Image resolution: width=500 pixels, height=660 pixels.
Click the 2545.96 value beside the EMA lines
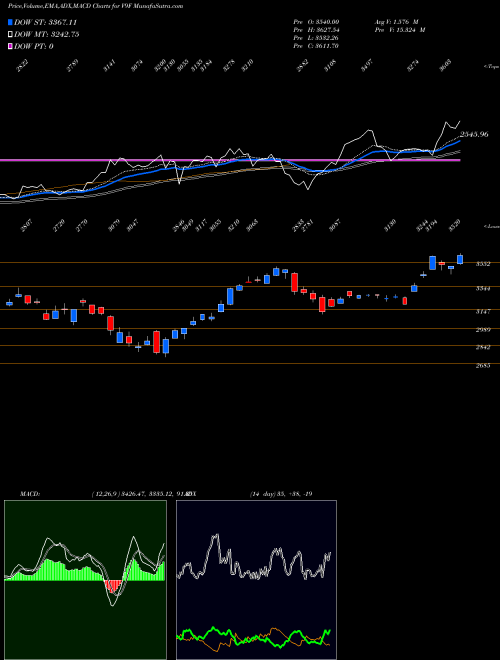point(474,135)
